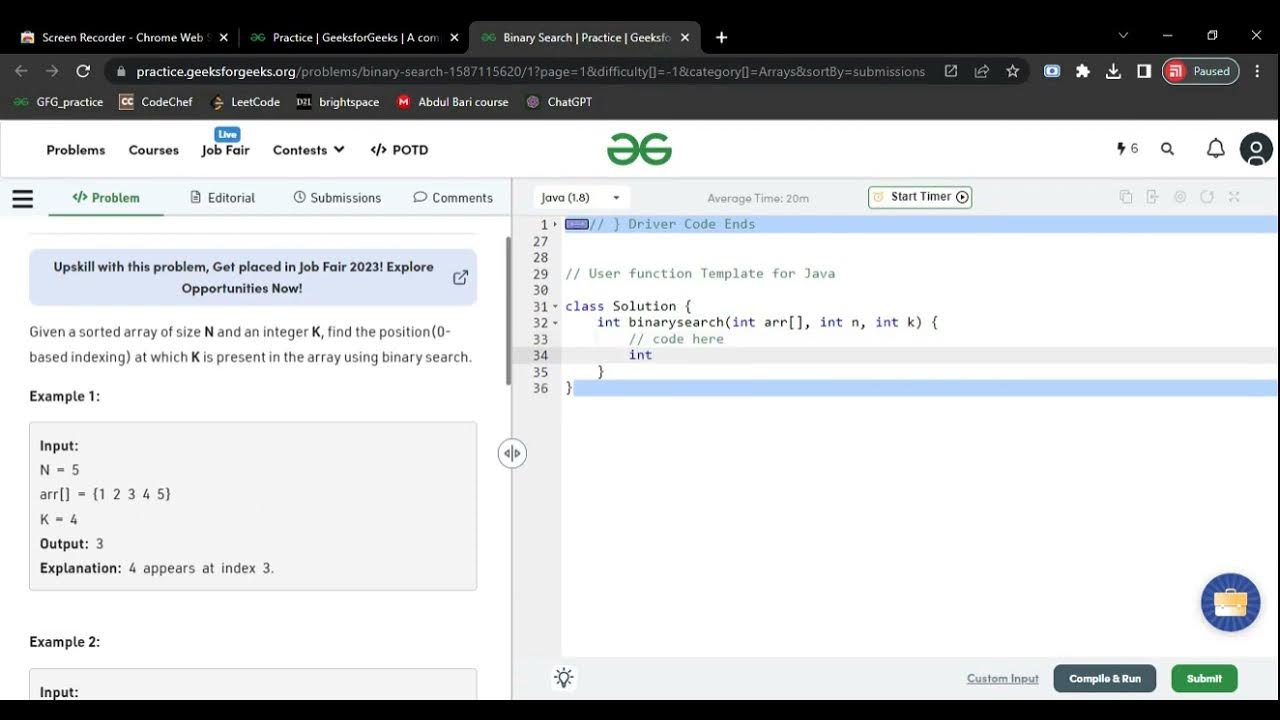This screenshot has height=720, width=1280.
Task: Open the Courses nav item
Action: point(154,150)
